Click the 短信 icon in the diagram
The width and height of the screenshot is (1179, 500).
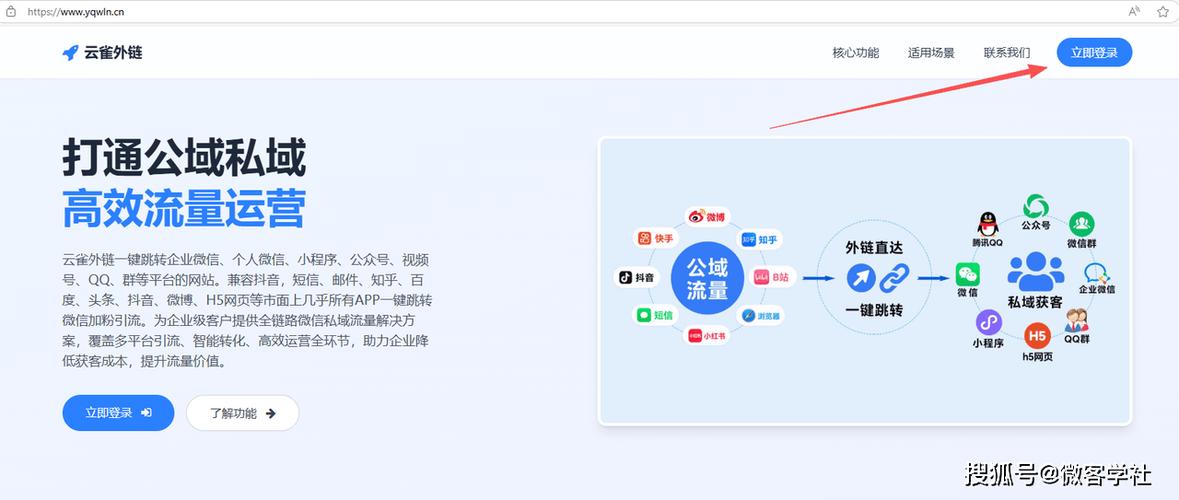[x=643, y=316]
